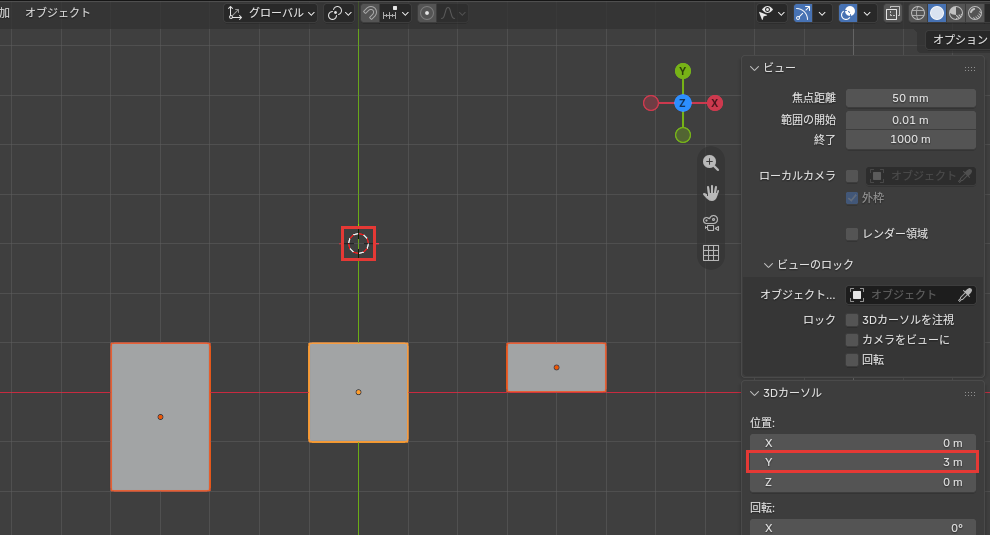Click the transform orientation axes icon
The width and height of the screenshot is (990, 535).
(235, 13)
